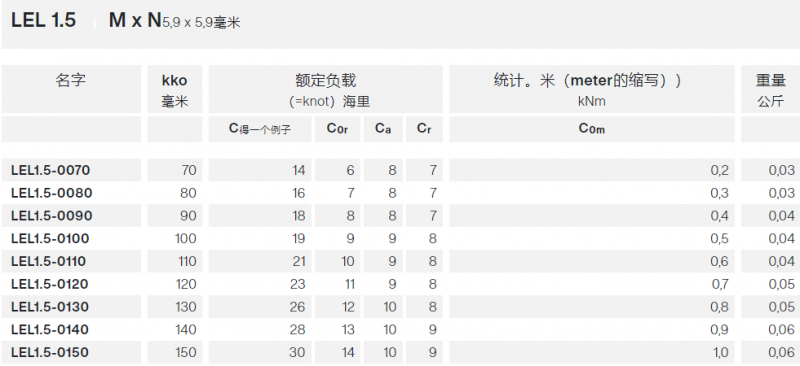Open the LEL1.5-0080 product entry
Image resolution: width=800 pixels, height=366 pixels.
pyautogui.click(x=52, y=193)
